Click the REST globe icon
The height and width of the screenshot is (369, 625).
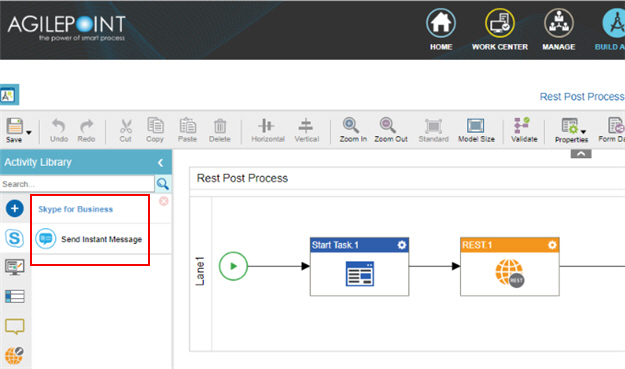coord(509,273)
